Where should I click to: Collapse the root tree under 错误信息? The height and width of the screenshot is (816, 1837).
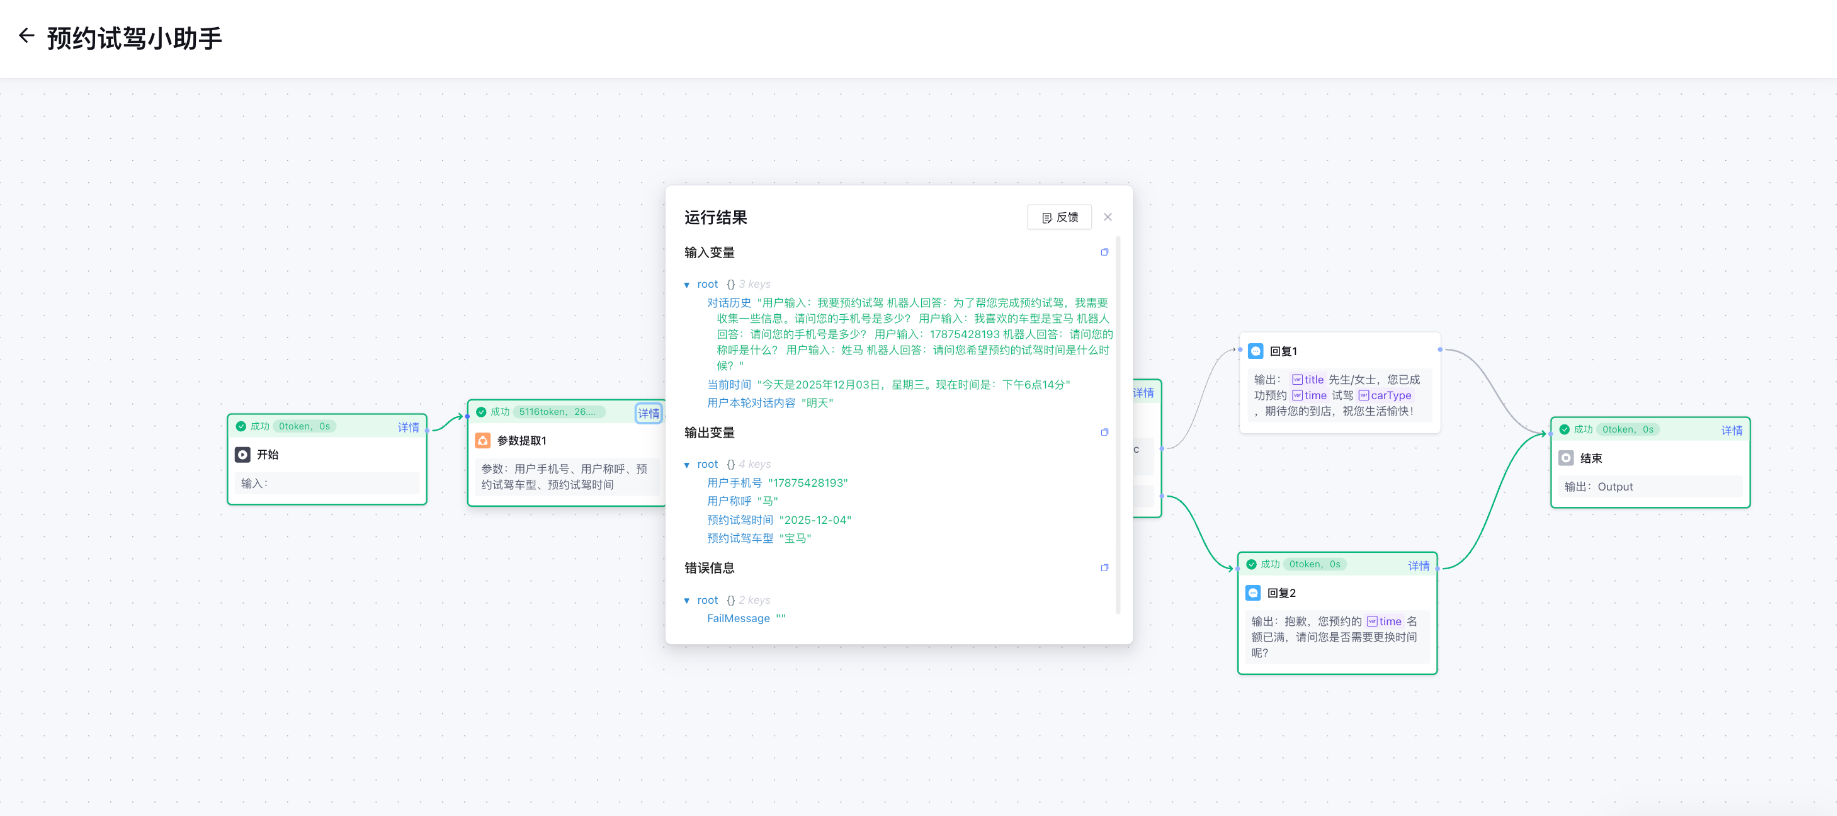(687, 601)
